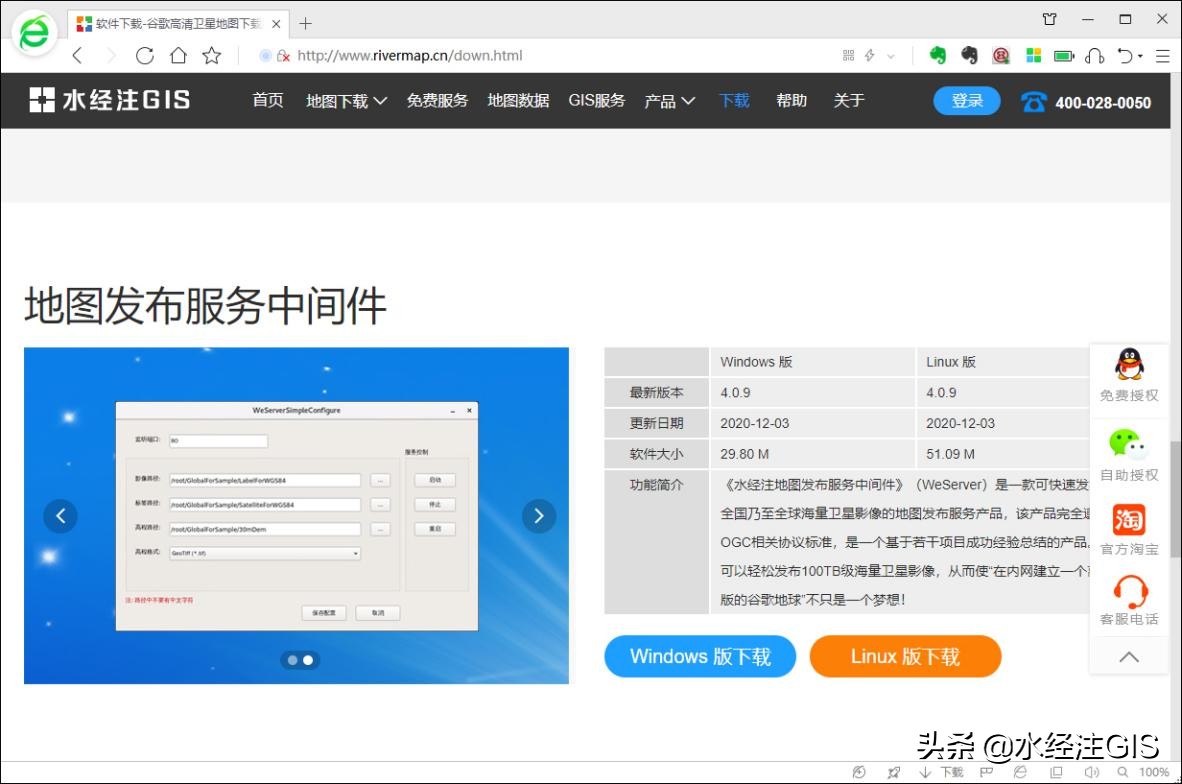
Task: Open 地图数据 navigation item
Action: click(518, 100)
